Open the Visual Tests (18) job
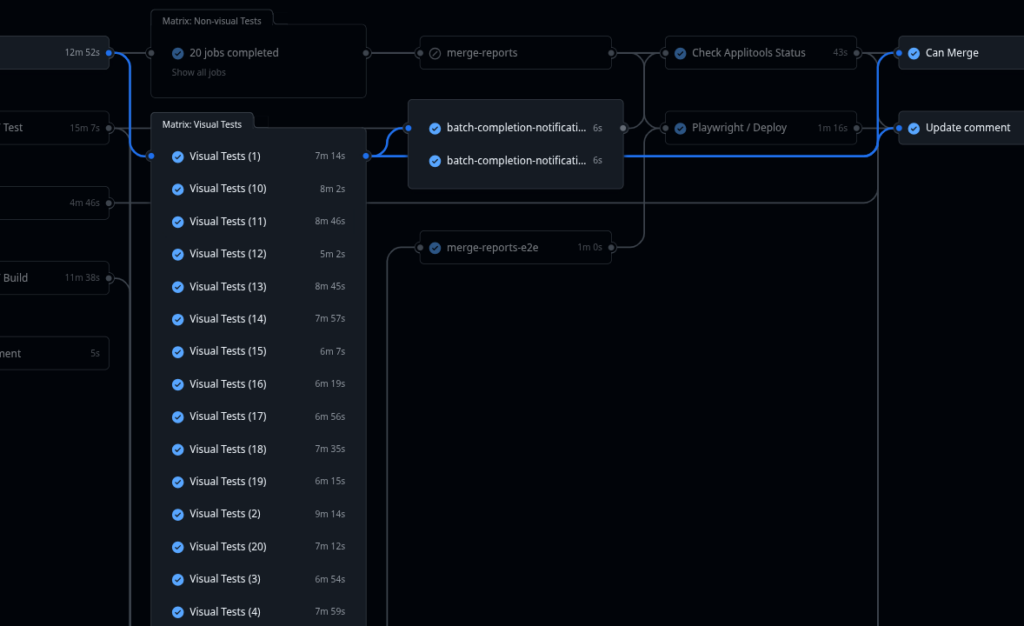The image size is (1024, 626). tap(259, 449)
